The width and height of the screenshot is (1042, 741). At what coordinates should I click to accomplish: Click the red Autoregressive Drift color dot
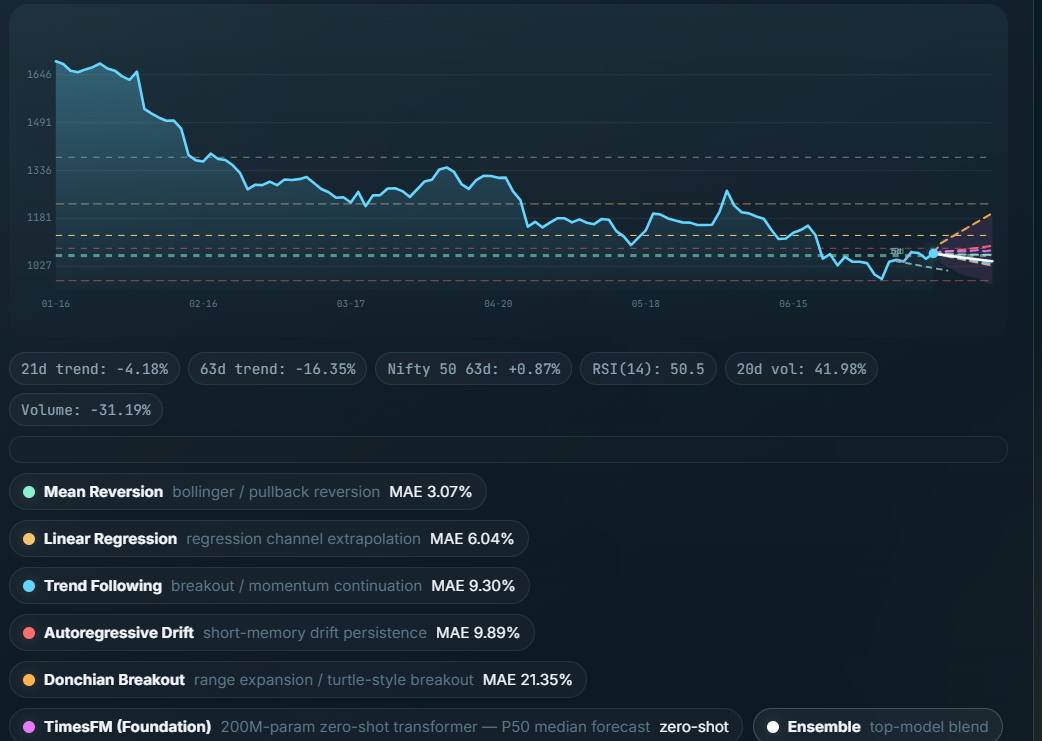click(x=29, y=633)
